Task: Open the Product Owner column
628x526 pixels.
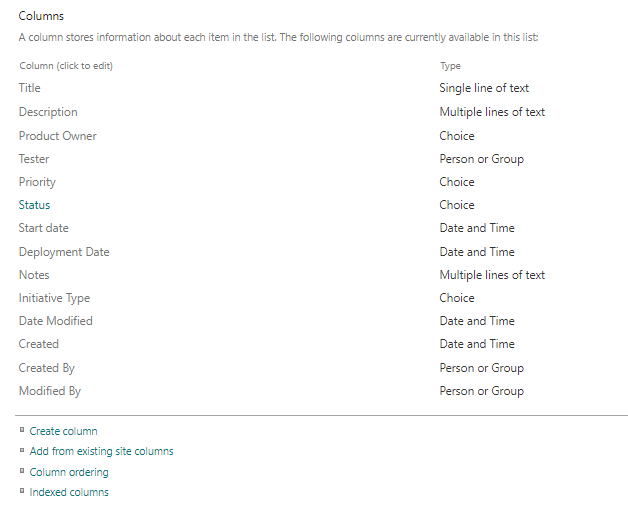Action: (x=58, y=136)
